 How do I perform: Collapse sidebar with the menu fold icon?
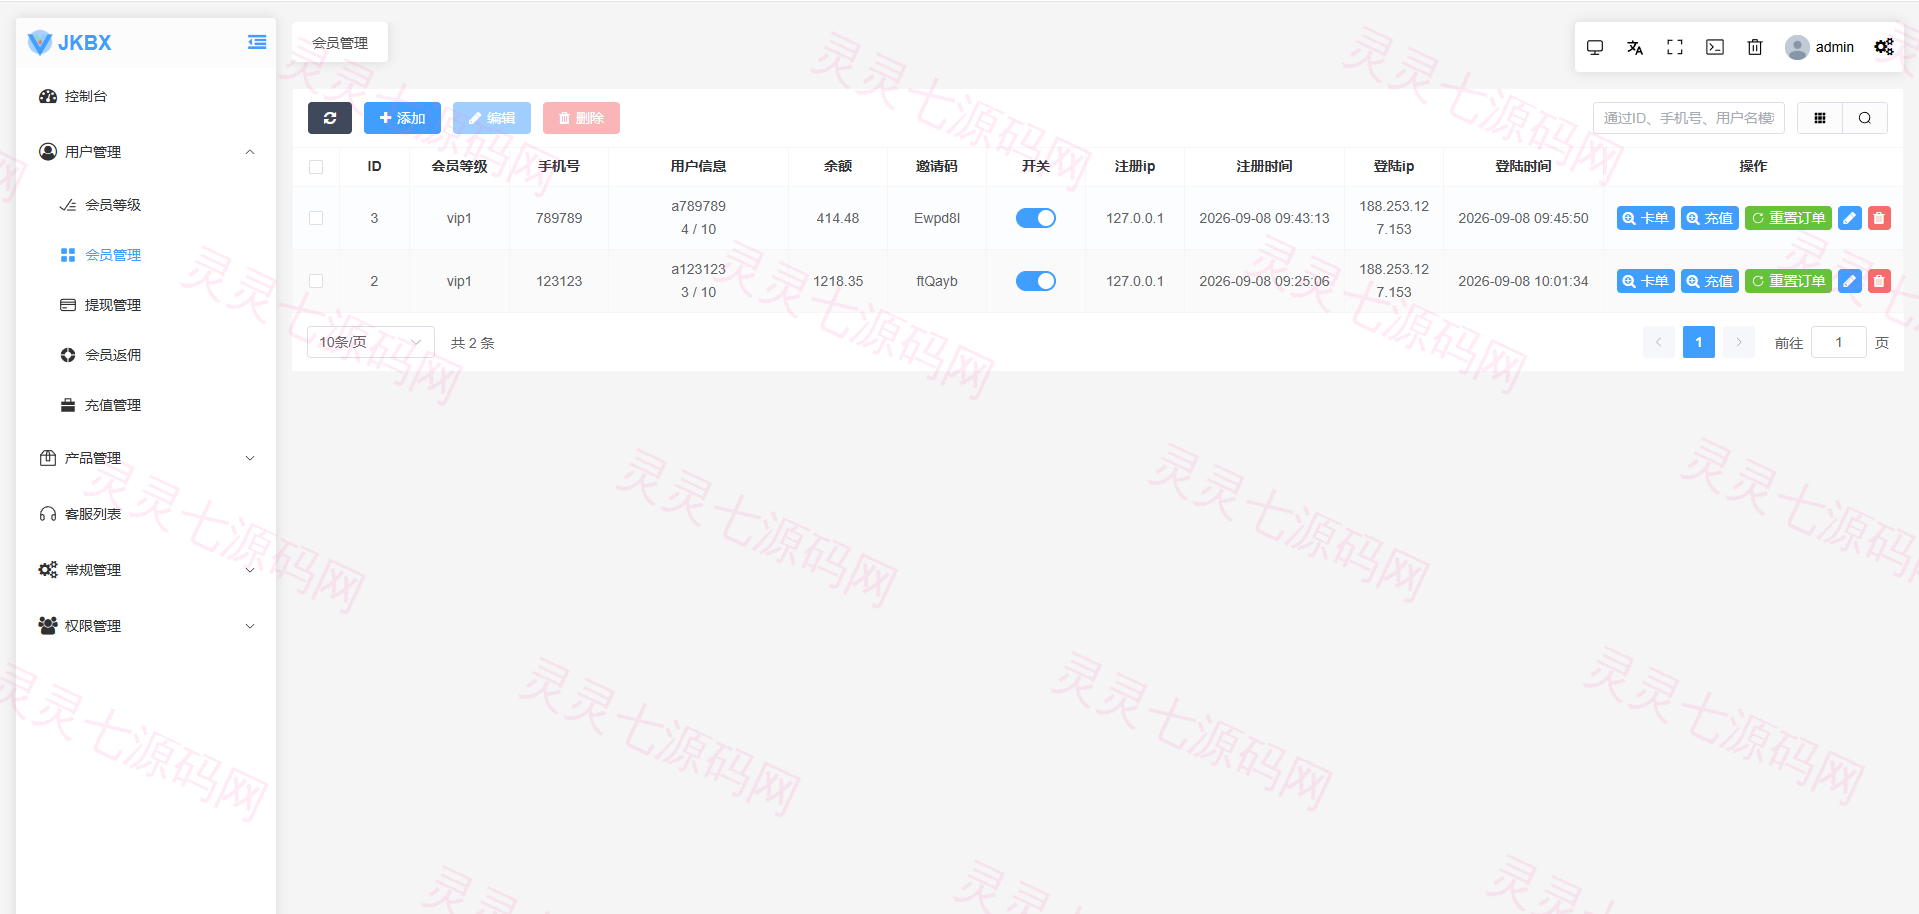(x=257, y=42)
